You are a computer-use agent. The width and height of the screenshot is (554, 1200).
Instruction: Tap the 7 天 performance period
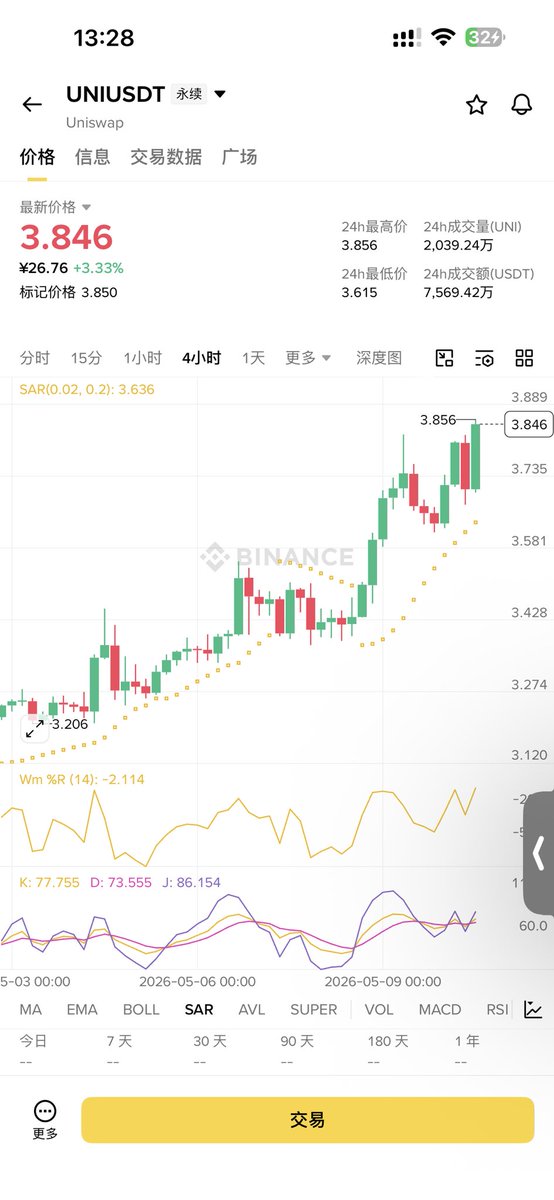[x=119, y=1041]
